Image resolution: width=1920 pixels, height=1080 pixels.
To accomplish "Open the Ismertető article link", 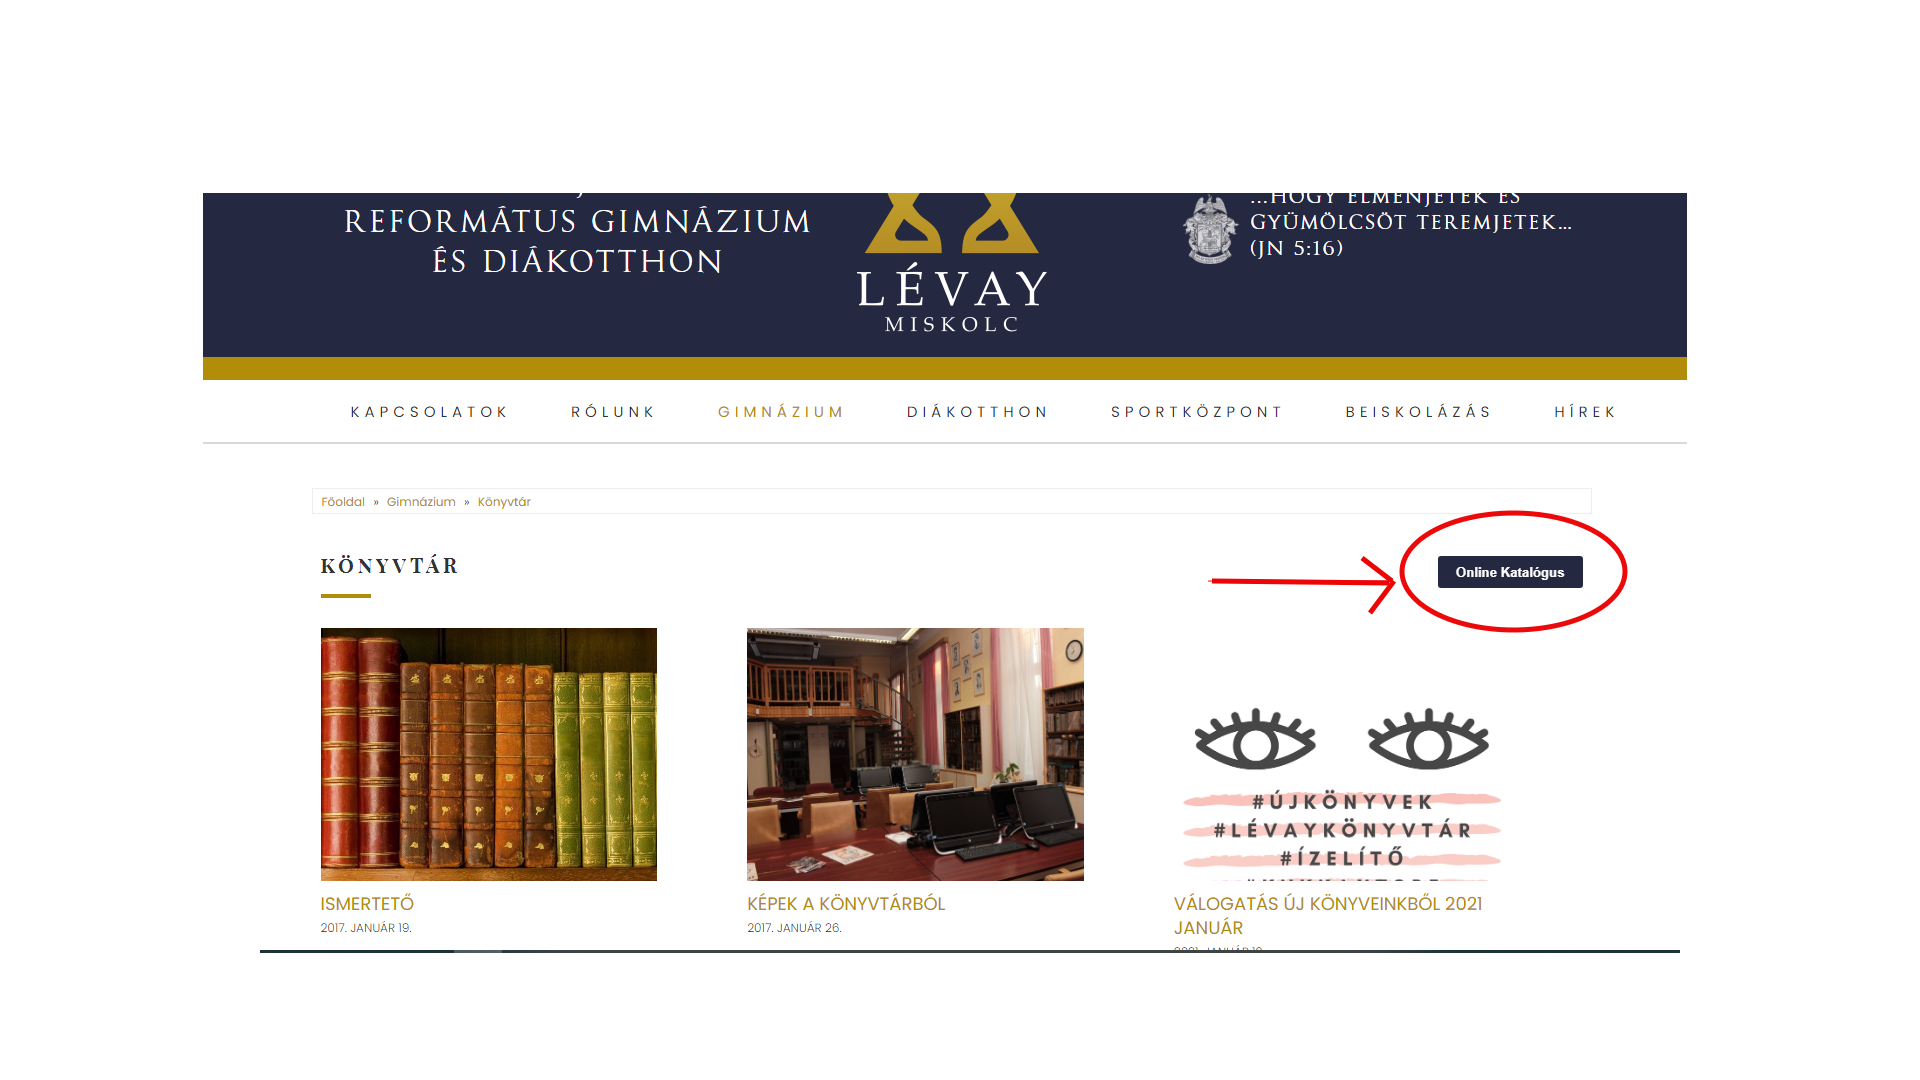I will pos(367,904).
